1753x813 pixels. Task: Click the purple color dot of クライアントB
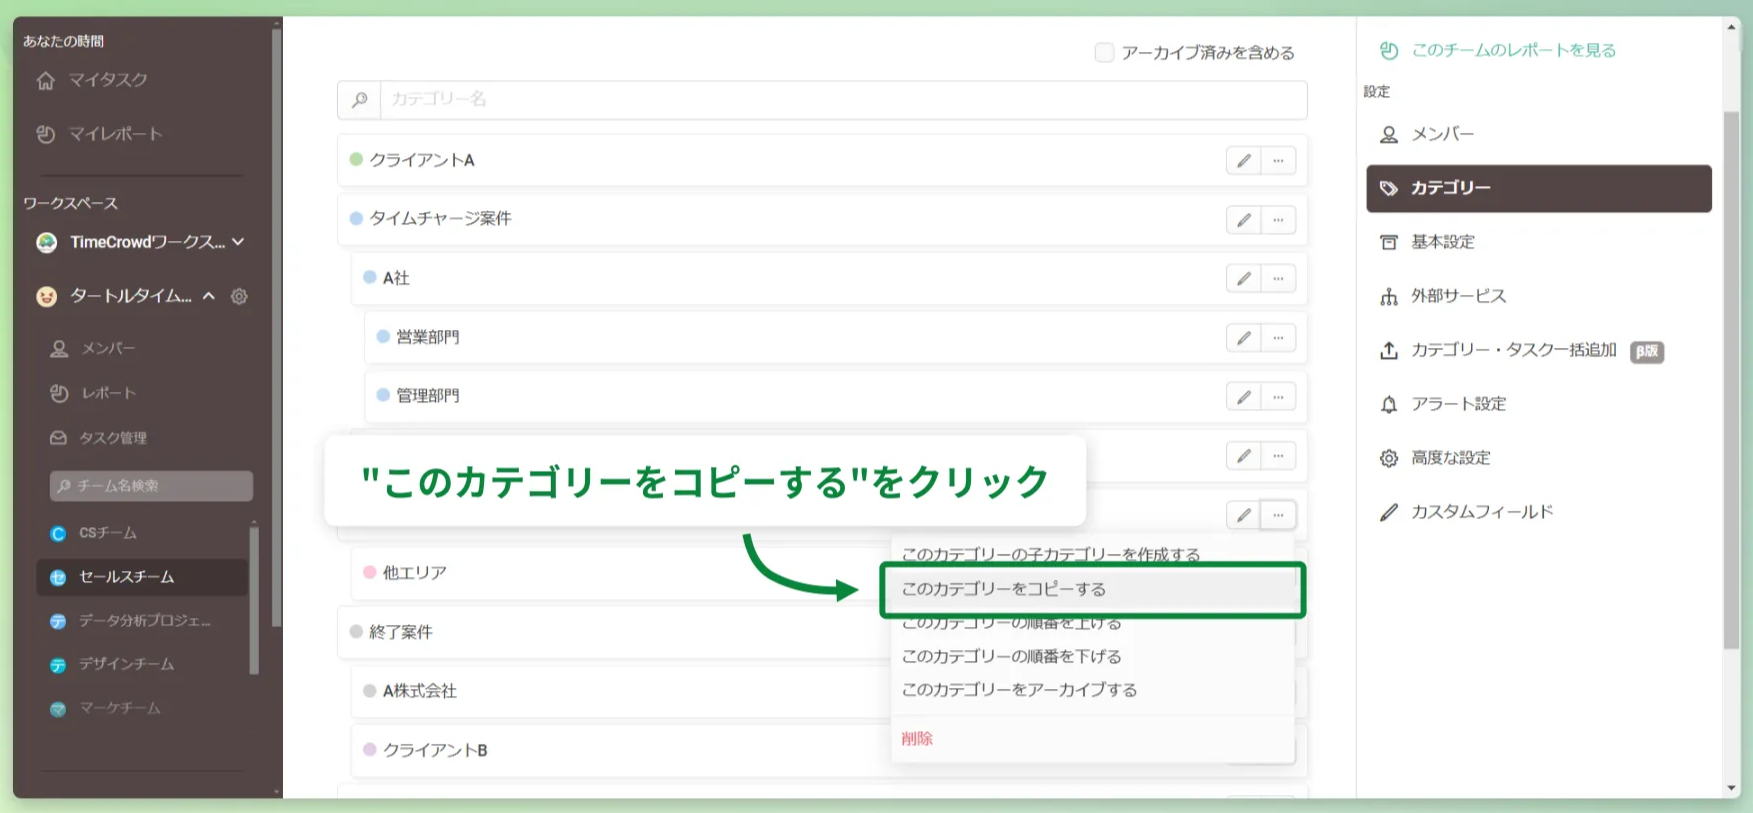(x=369, y=750)
